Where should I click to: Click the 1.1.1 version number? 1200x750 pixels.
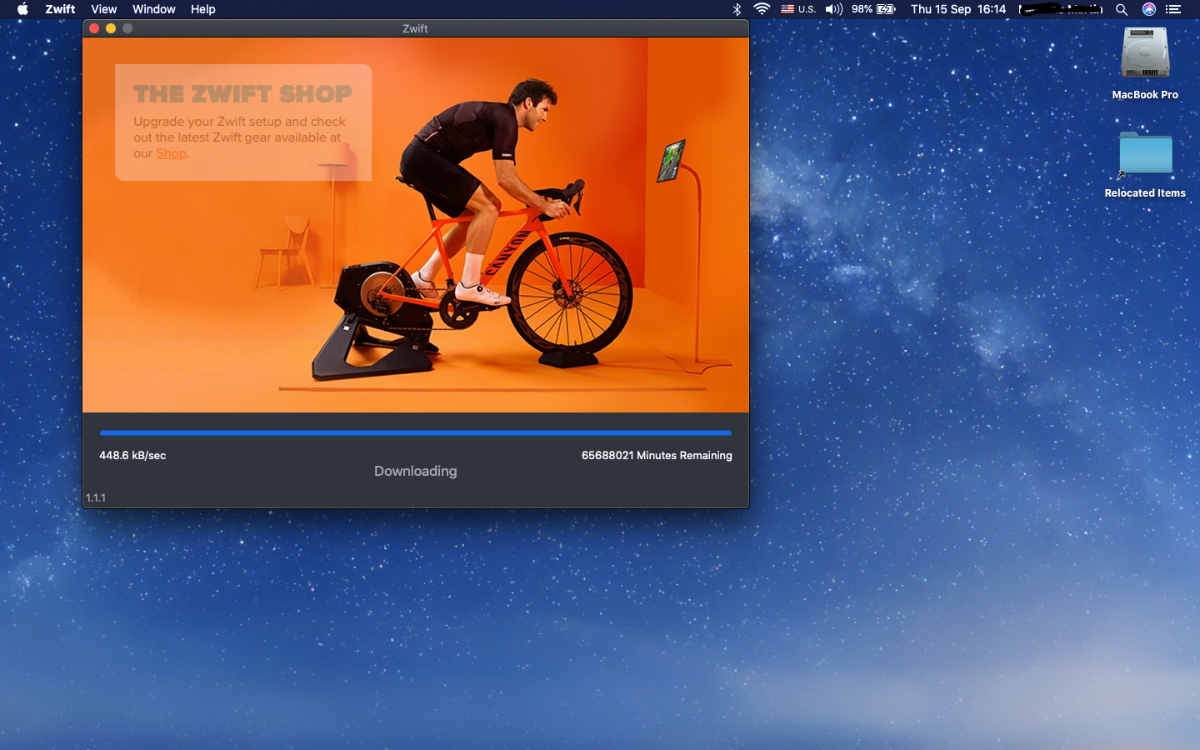[96, 497]
